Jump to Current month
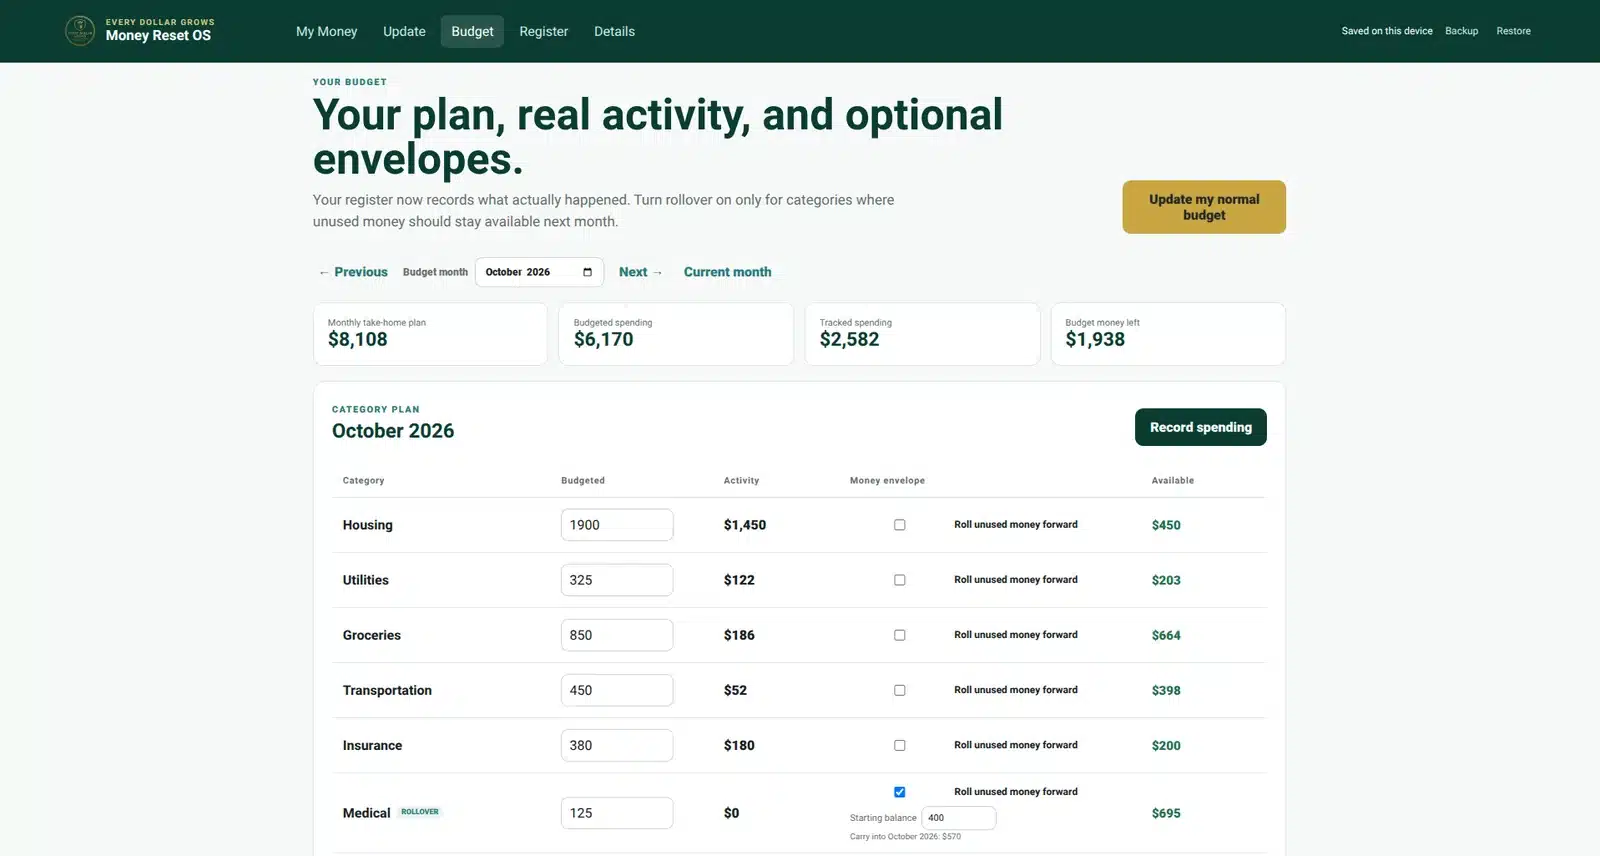1600x856 pixels. (727, 272)
